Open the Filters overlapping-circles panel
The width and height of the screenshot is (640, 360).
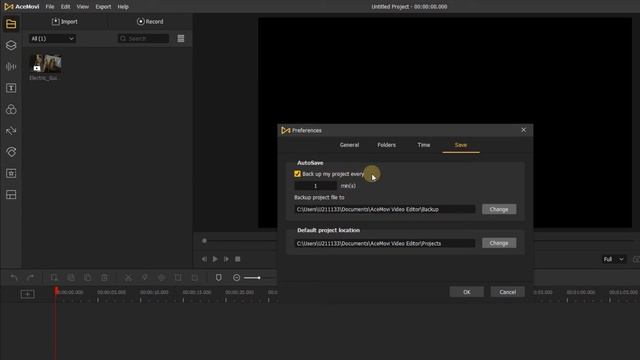point(11,109)
